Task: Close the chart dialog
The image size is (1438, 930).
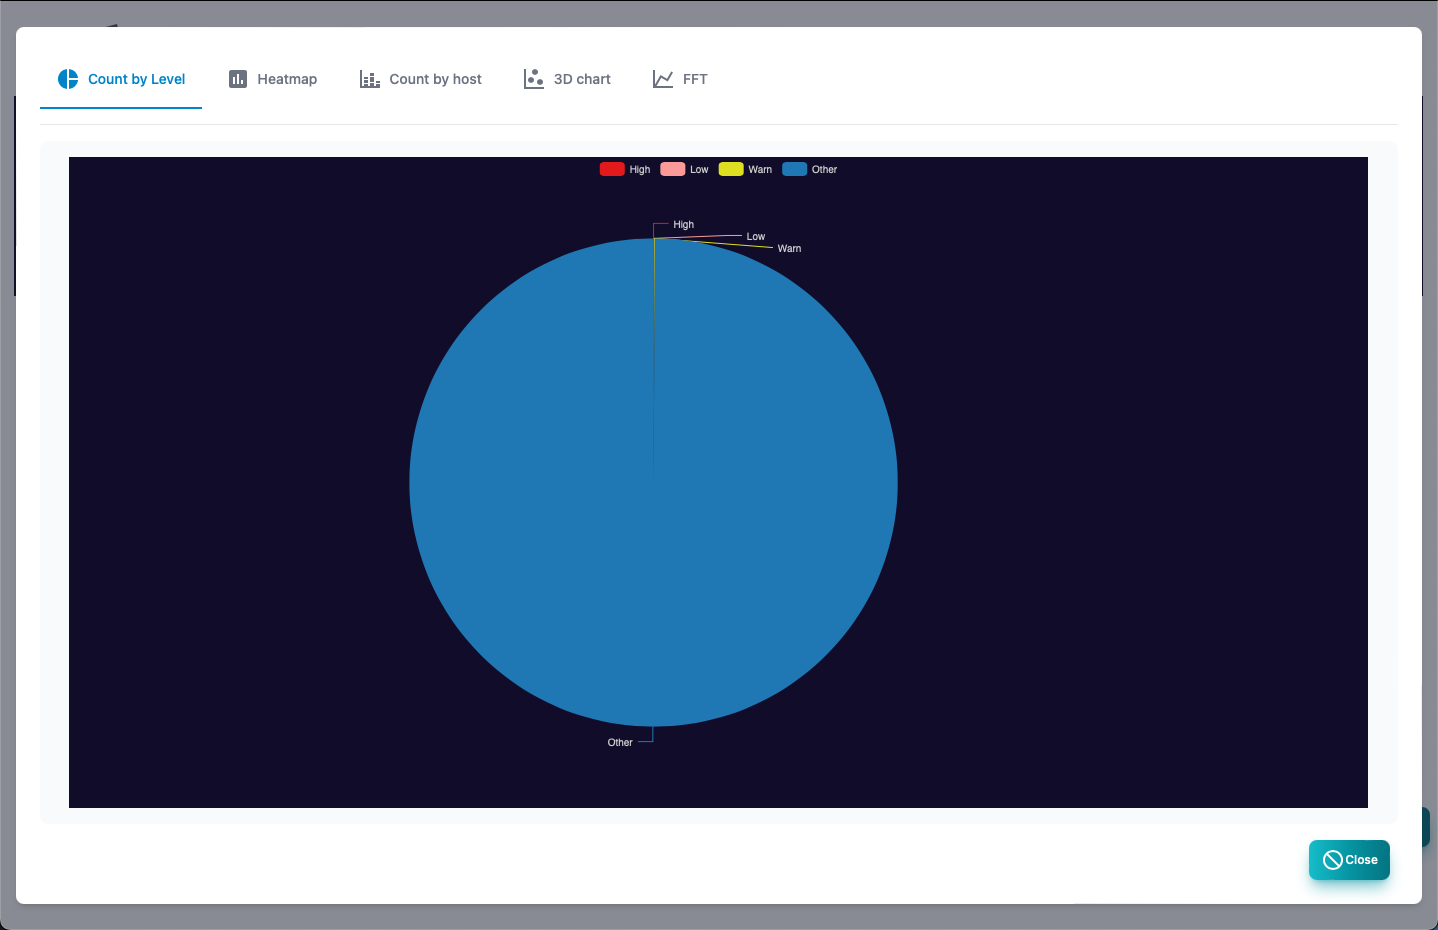Action: point(1349,860)
